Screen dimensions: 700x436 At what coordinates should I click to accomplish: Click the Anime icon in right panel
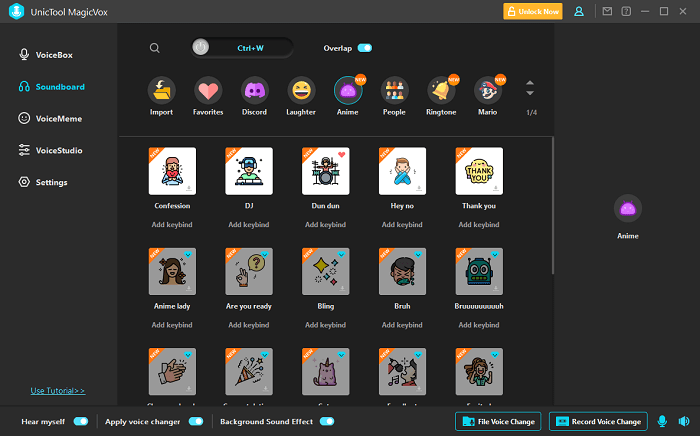[x=628, y=208]
